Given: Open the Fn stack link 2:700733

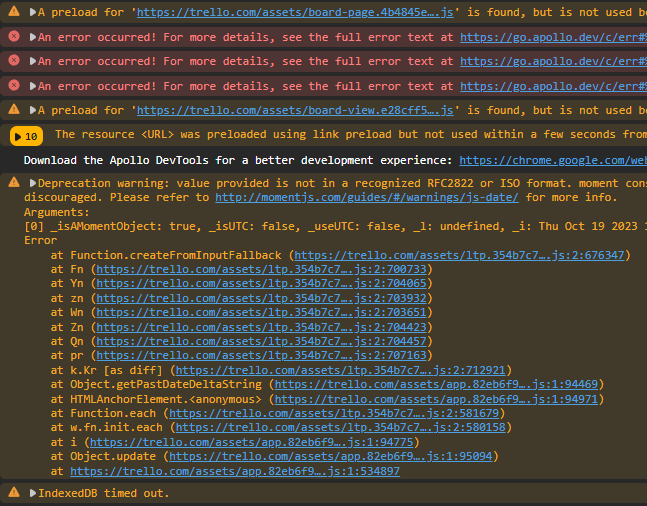Looking at the screenshot, I should point(261,269).
